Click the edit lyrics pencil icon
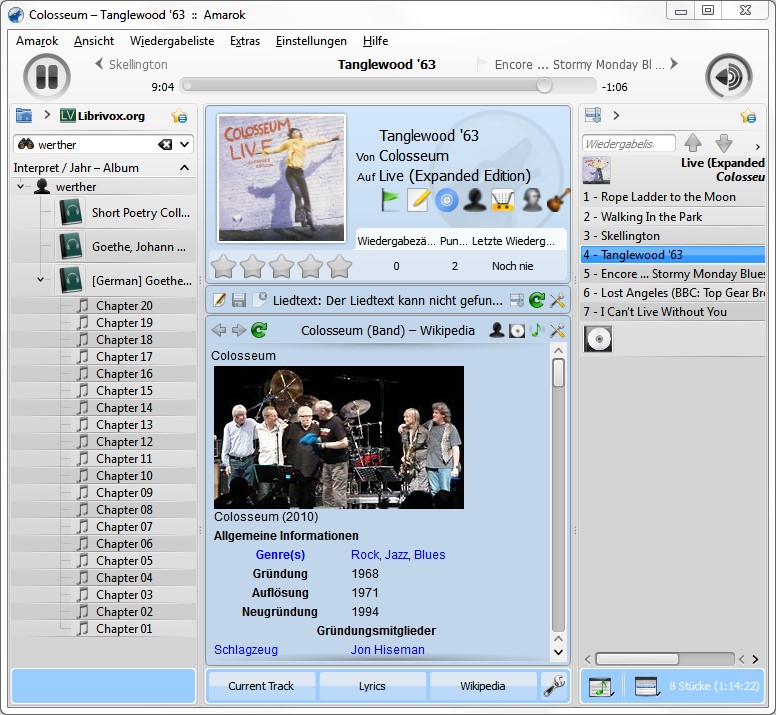This screenshot has height=715, width=776. pos(219,300)
